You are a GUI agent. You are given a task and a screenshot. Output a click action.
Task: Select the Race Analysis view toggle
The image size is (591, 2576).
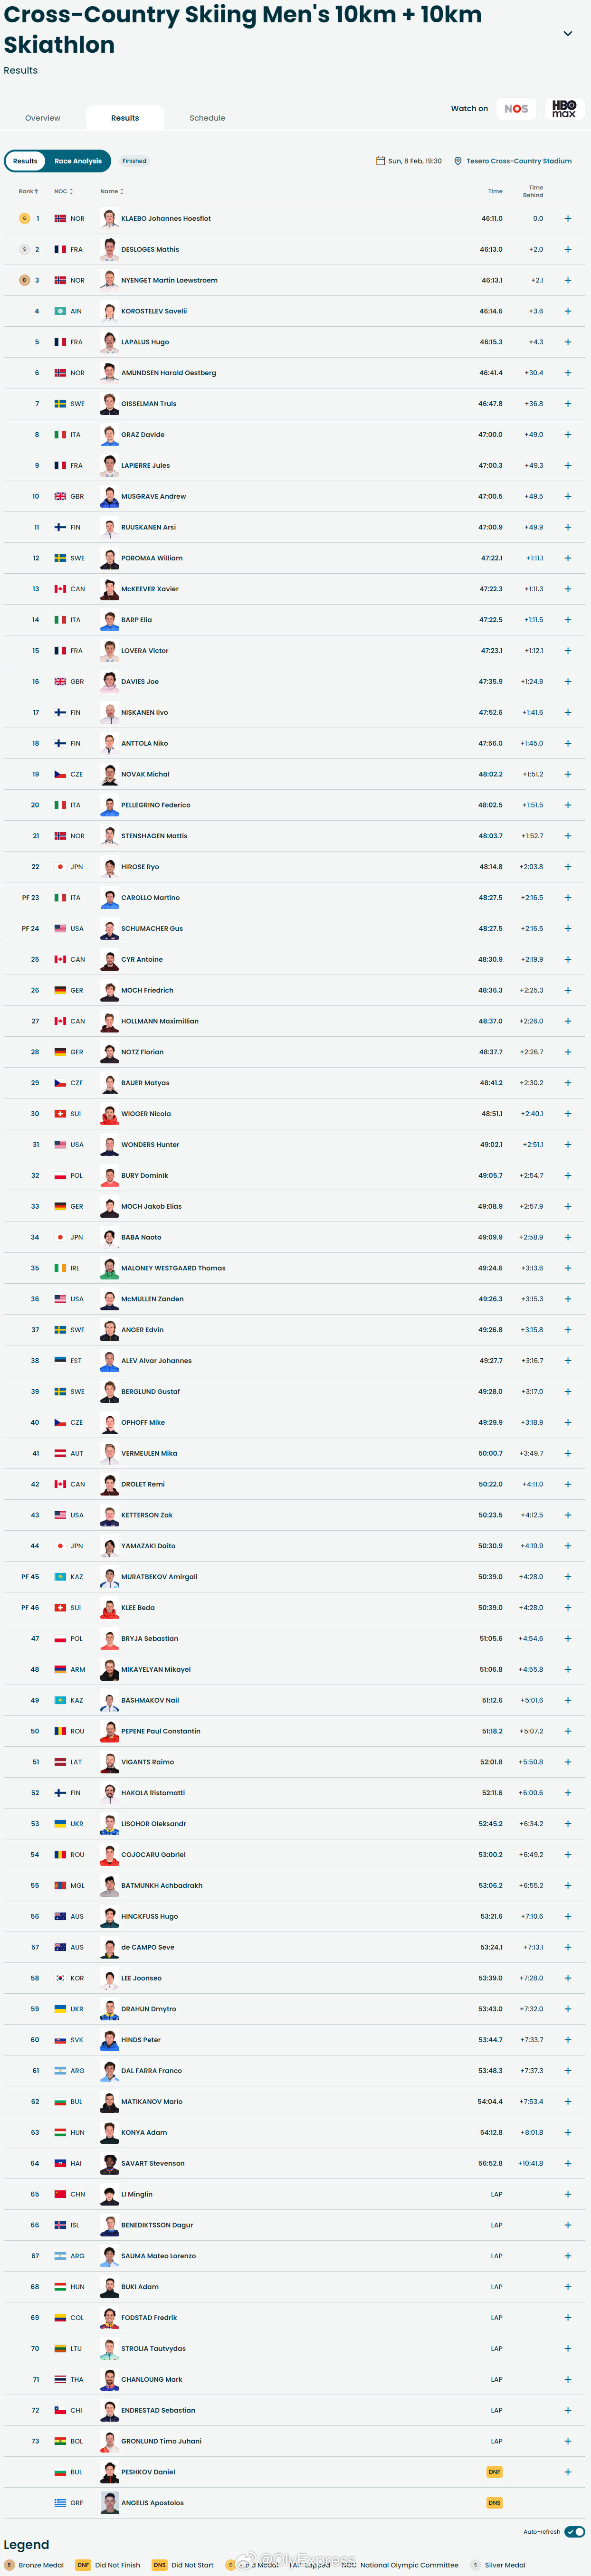pyautogui.click(x=78, y=161)
